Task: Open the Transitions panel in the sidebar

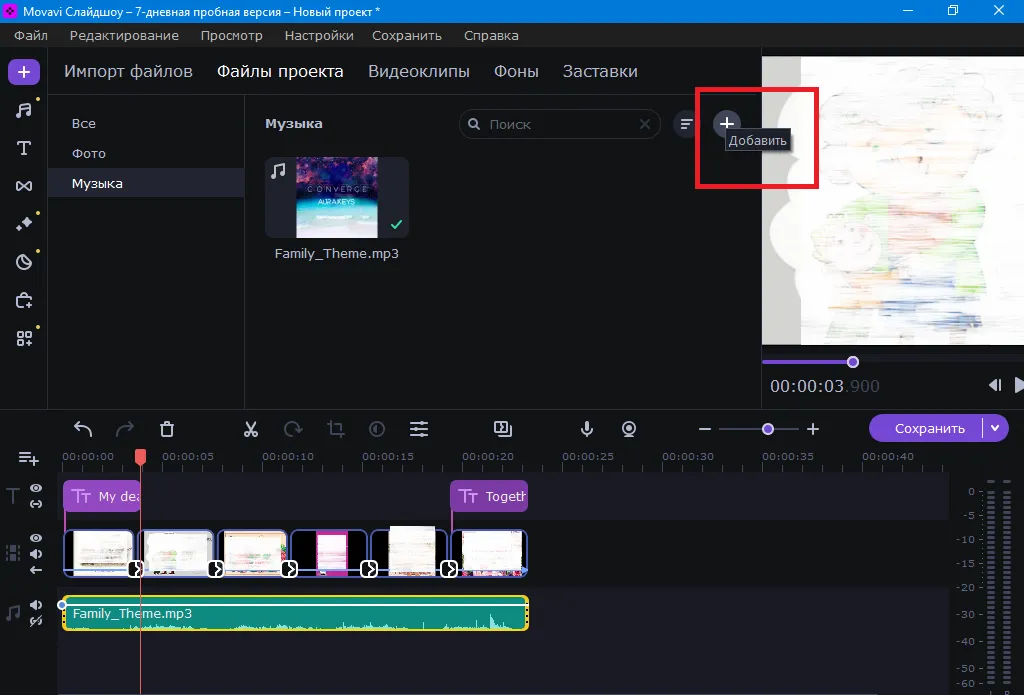Action: click(24, 186)
